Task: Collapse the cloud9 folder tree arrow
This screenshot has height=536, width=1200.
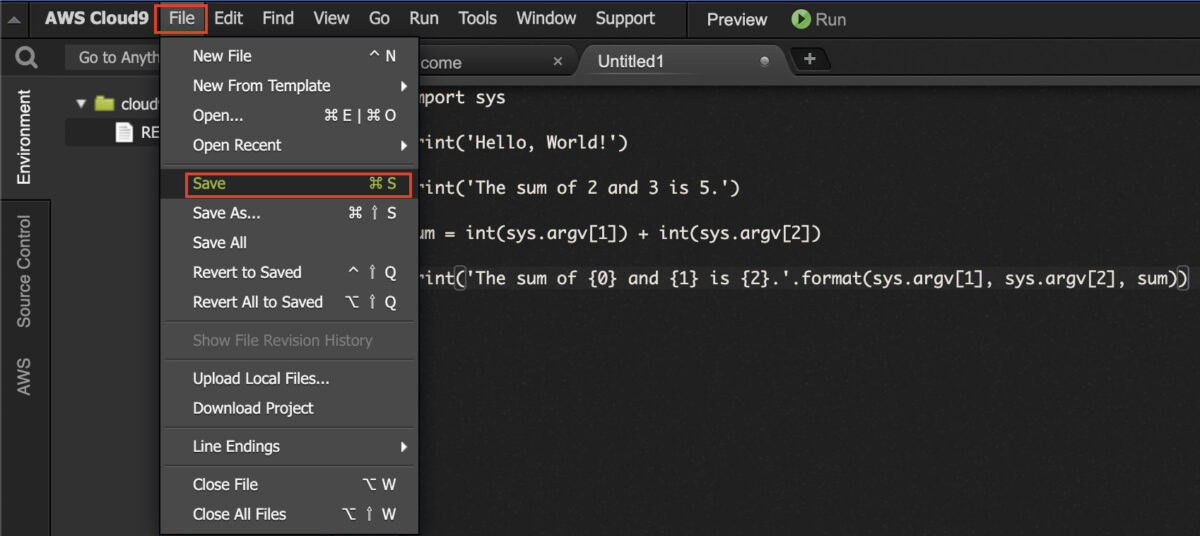Action: [81, 103]
